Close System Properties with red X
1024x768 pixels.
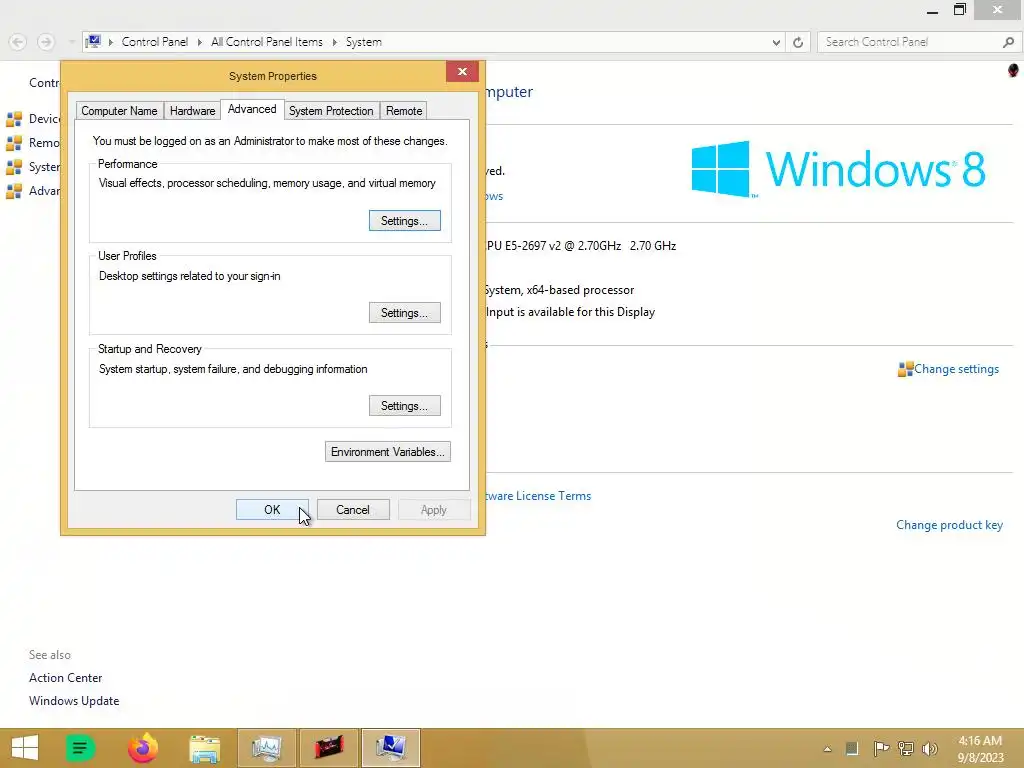click(x=462, y=72)
